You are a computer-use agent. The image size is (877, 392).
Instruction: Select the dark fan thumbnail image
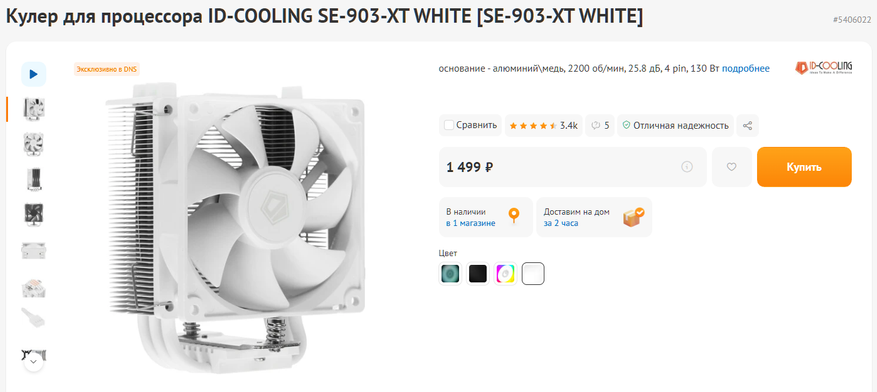(34, 214)
